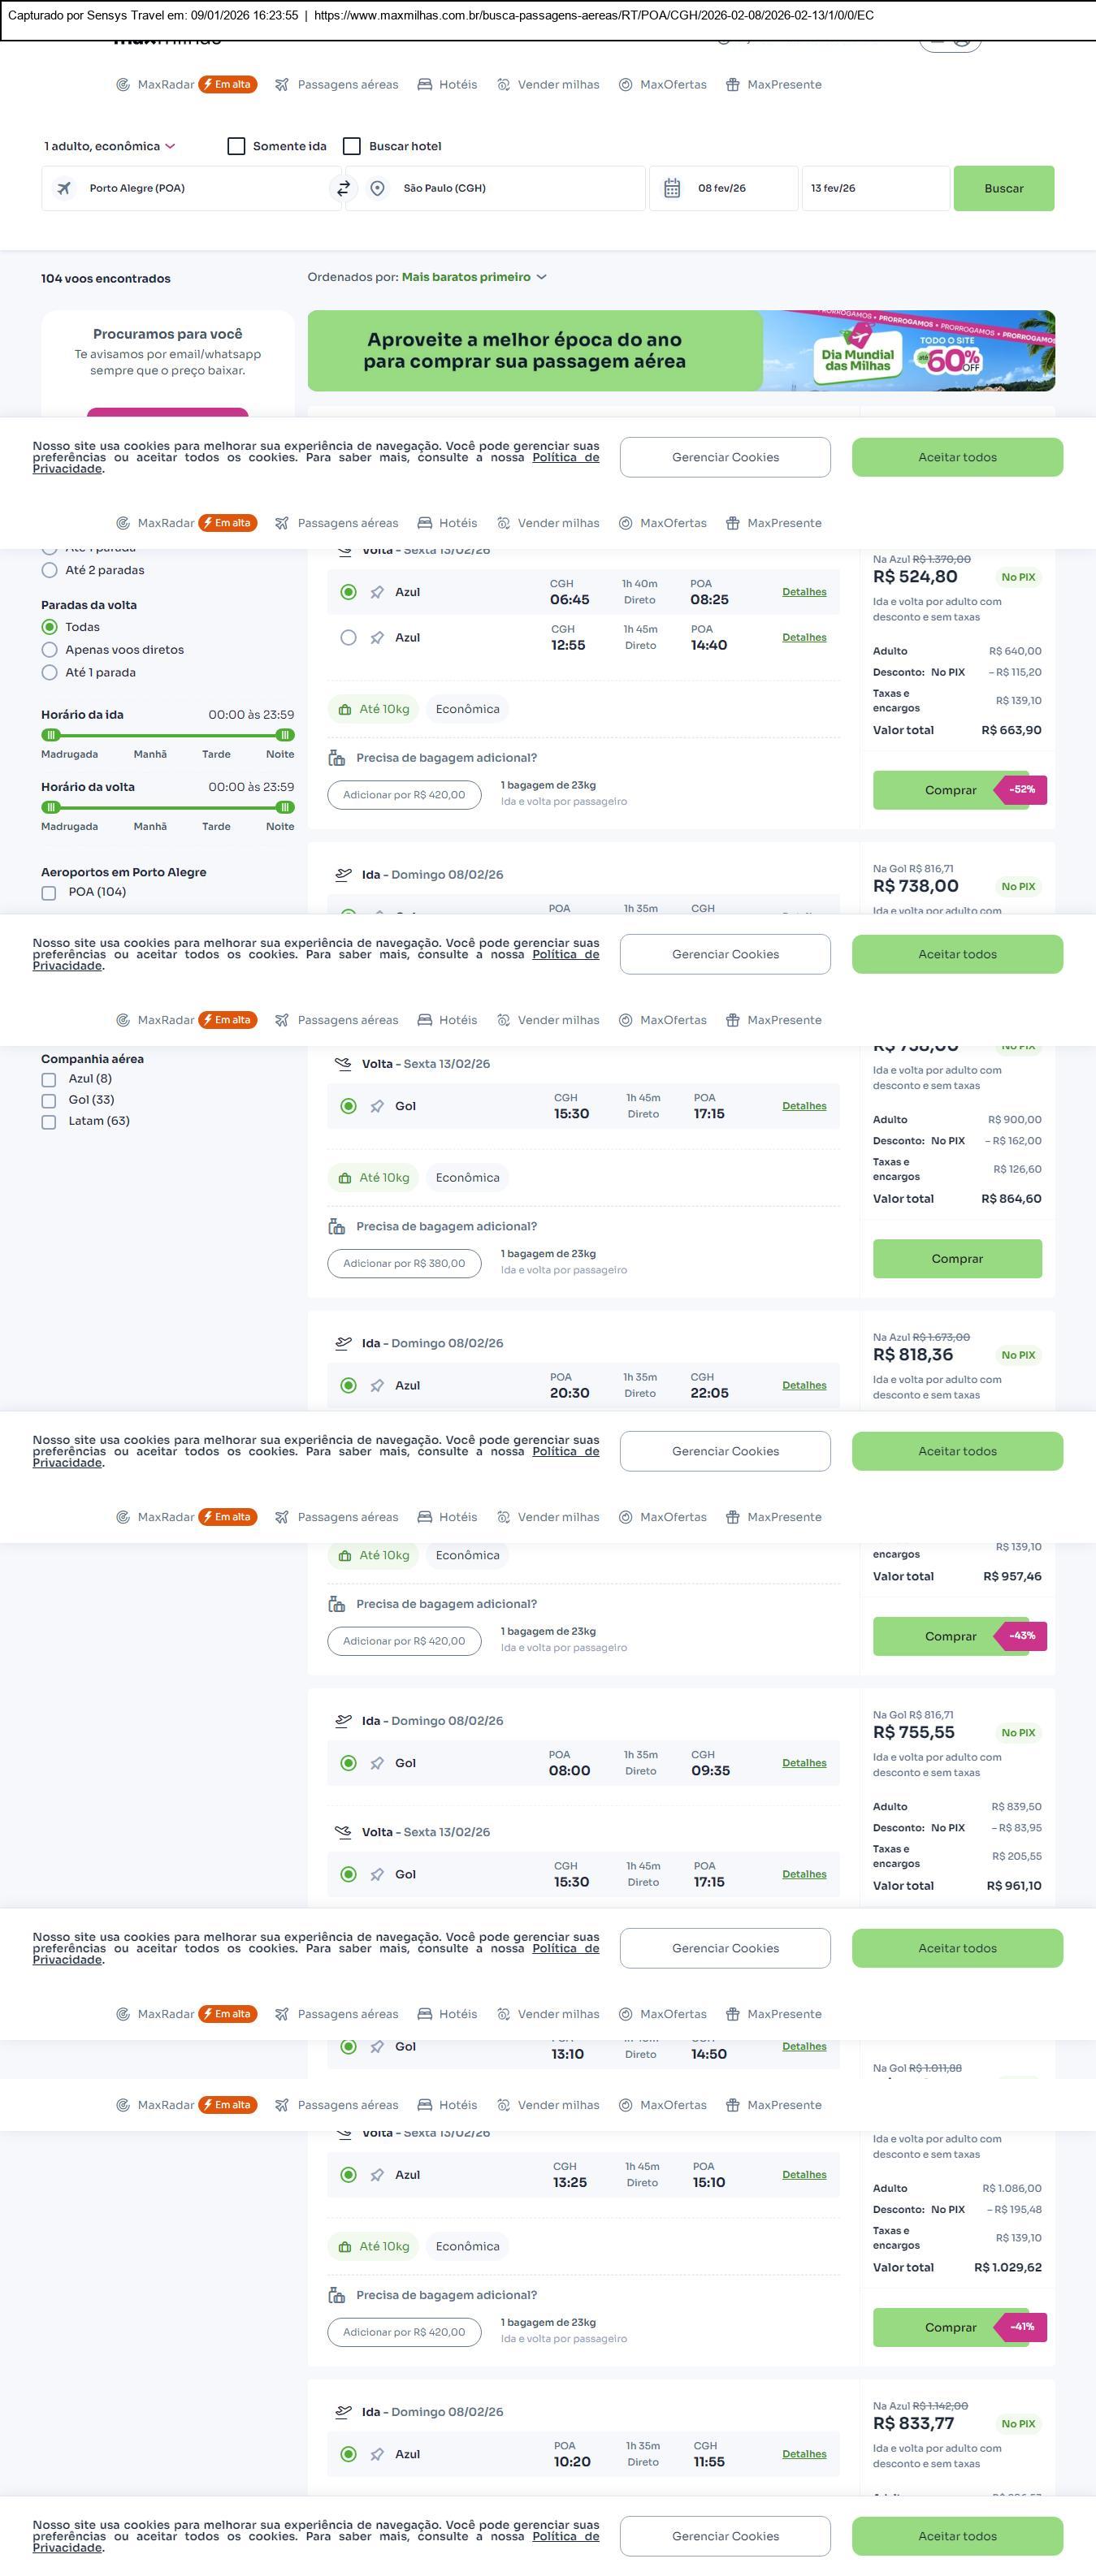The width and height of the screenshot is (1096, 2576).
Task: Click the airplane icon in the Porto Alegre field
Action: [x=64, y=188]
